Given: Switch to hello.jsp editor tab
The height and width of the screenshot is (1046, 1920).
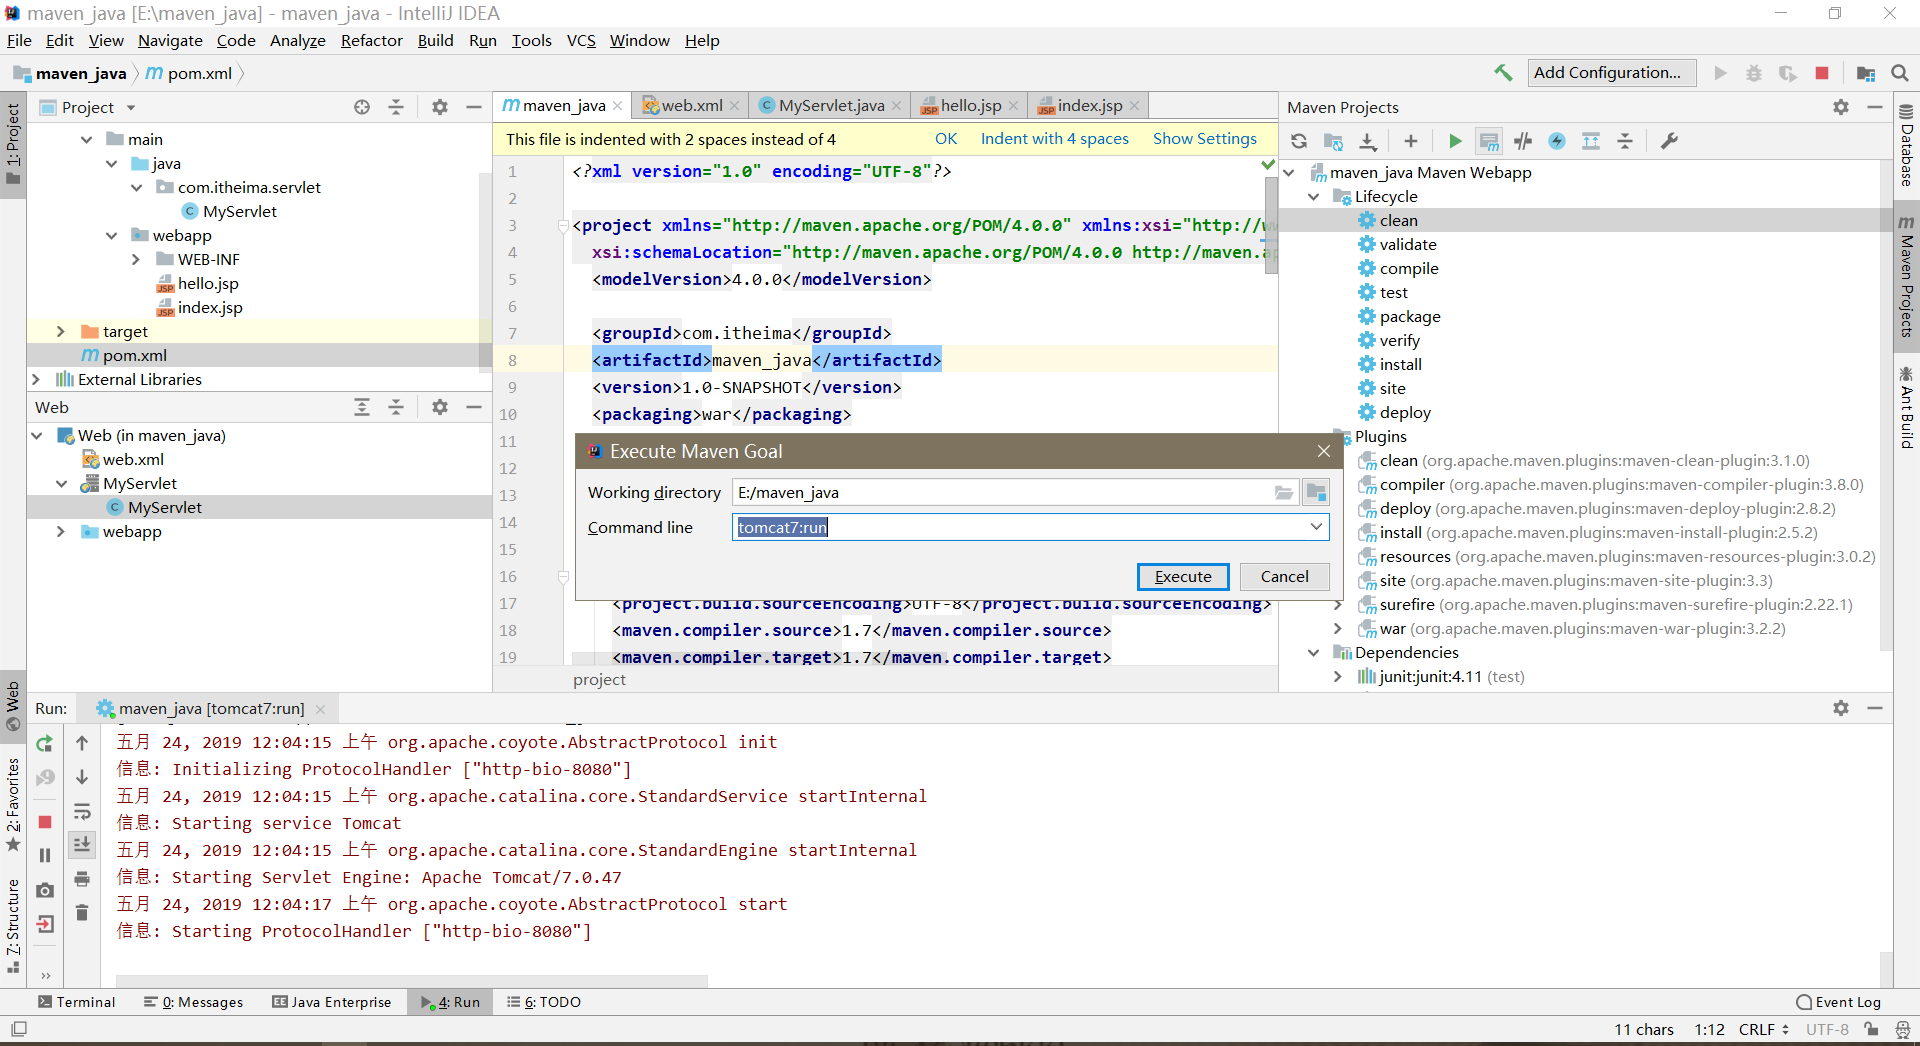Looking at the screenshot, I should (969, 105).
